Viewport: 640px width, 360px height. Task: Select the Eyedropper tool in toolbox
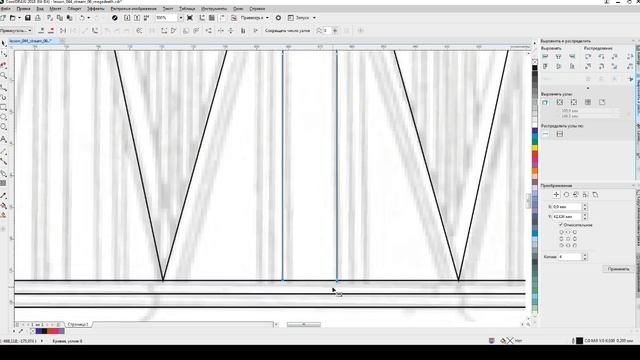(x=4, y=196)
